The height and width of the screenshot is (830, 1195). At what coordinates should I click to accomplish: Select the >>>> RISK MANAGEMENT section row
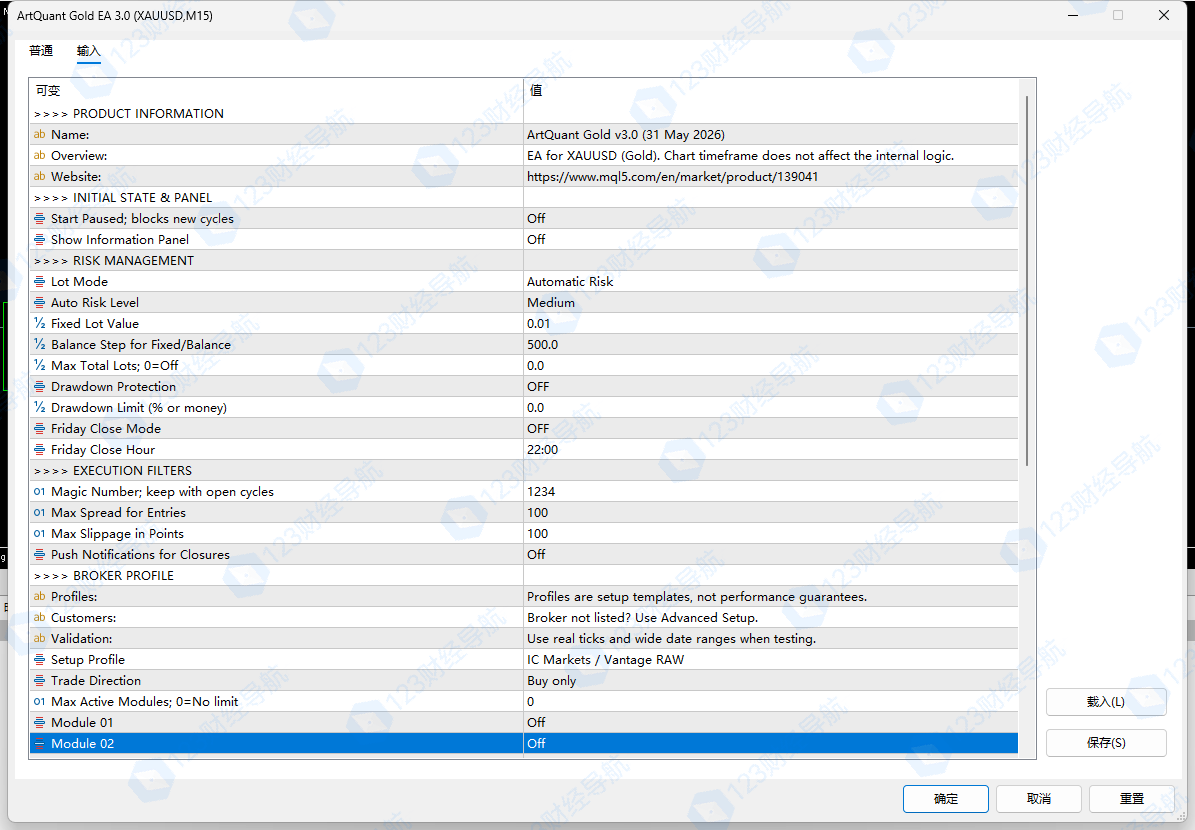pos(524,261)
